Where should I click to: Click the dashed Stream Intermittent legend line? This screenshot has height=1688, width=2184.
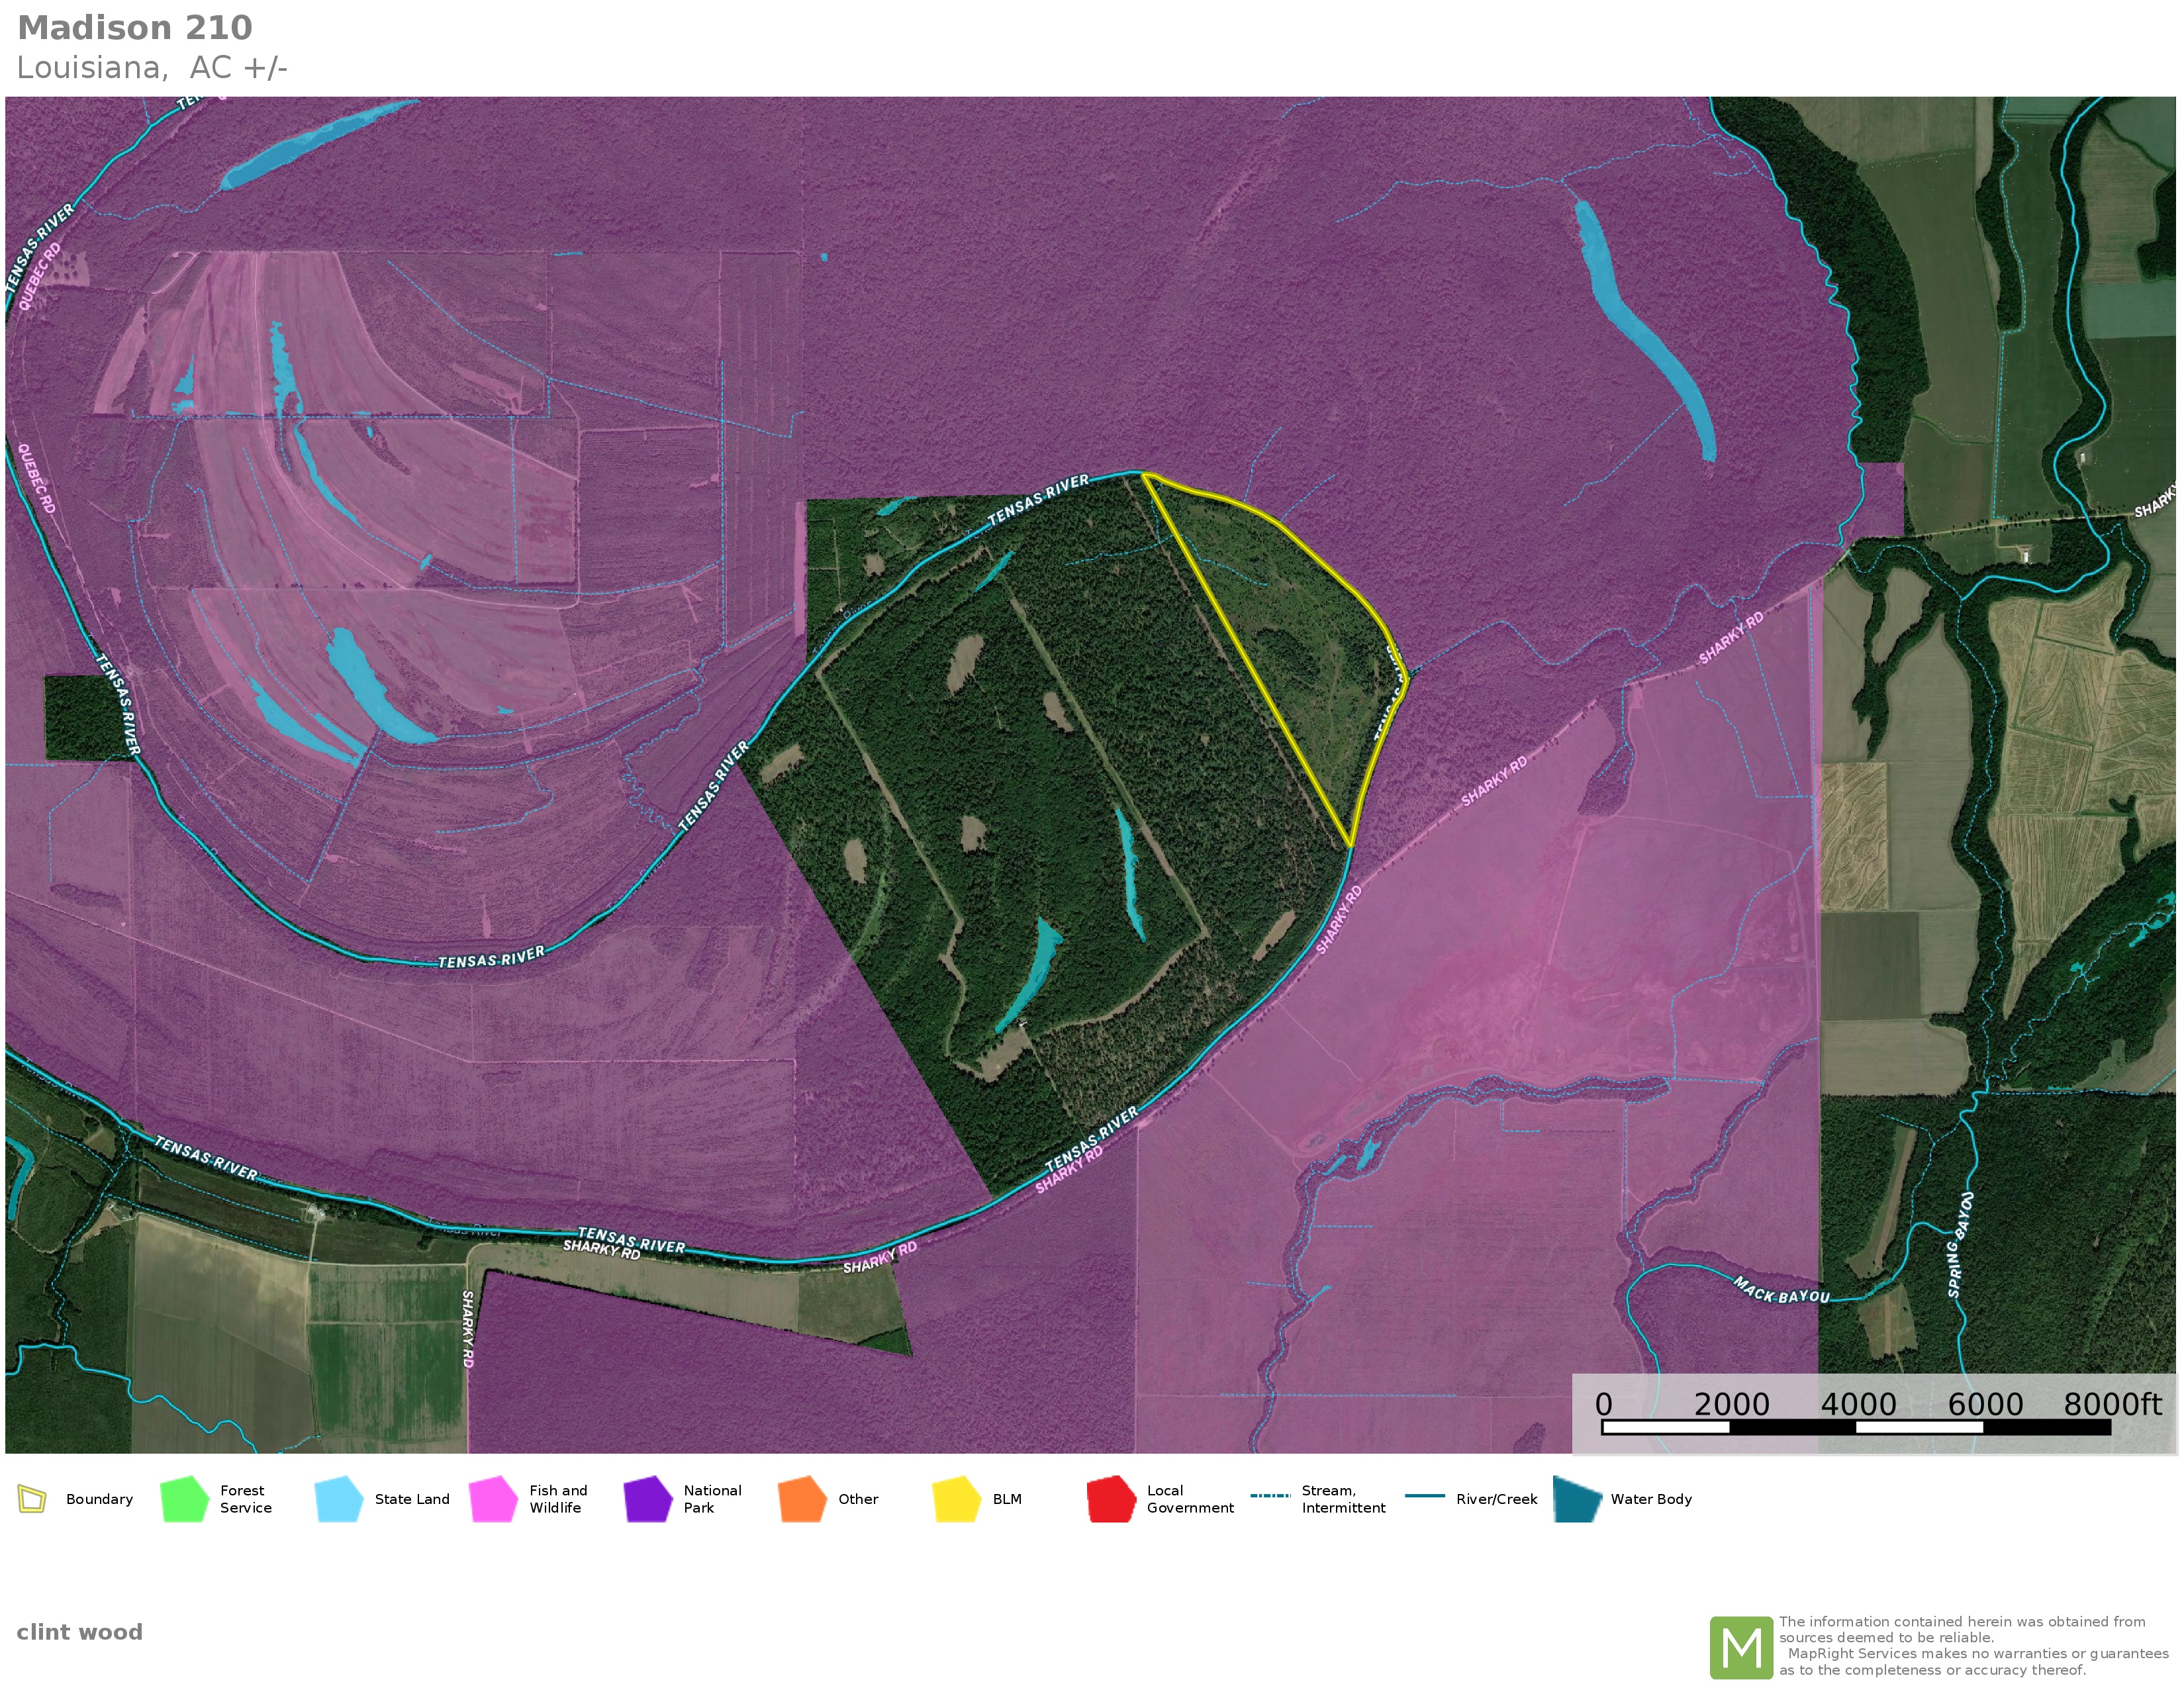1270,1496
